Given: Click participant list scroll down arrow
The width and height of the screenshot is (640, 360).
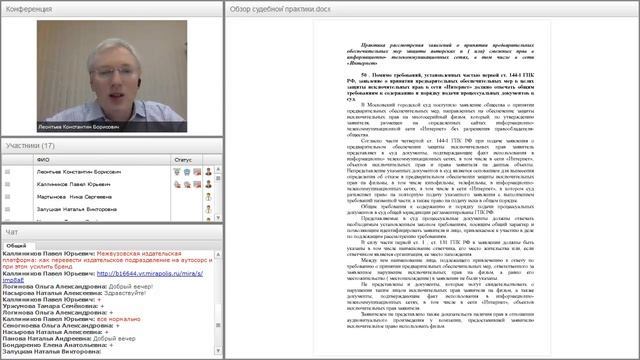Looking at the screenshot, I should point(218,218).
